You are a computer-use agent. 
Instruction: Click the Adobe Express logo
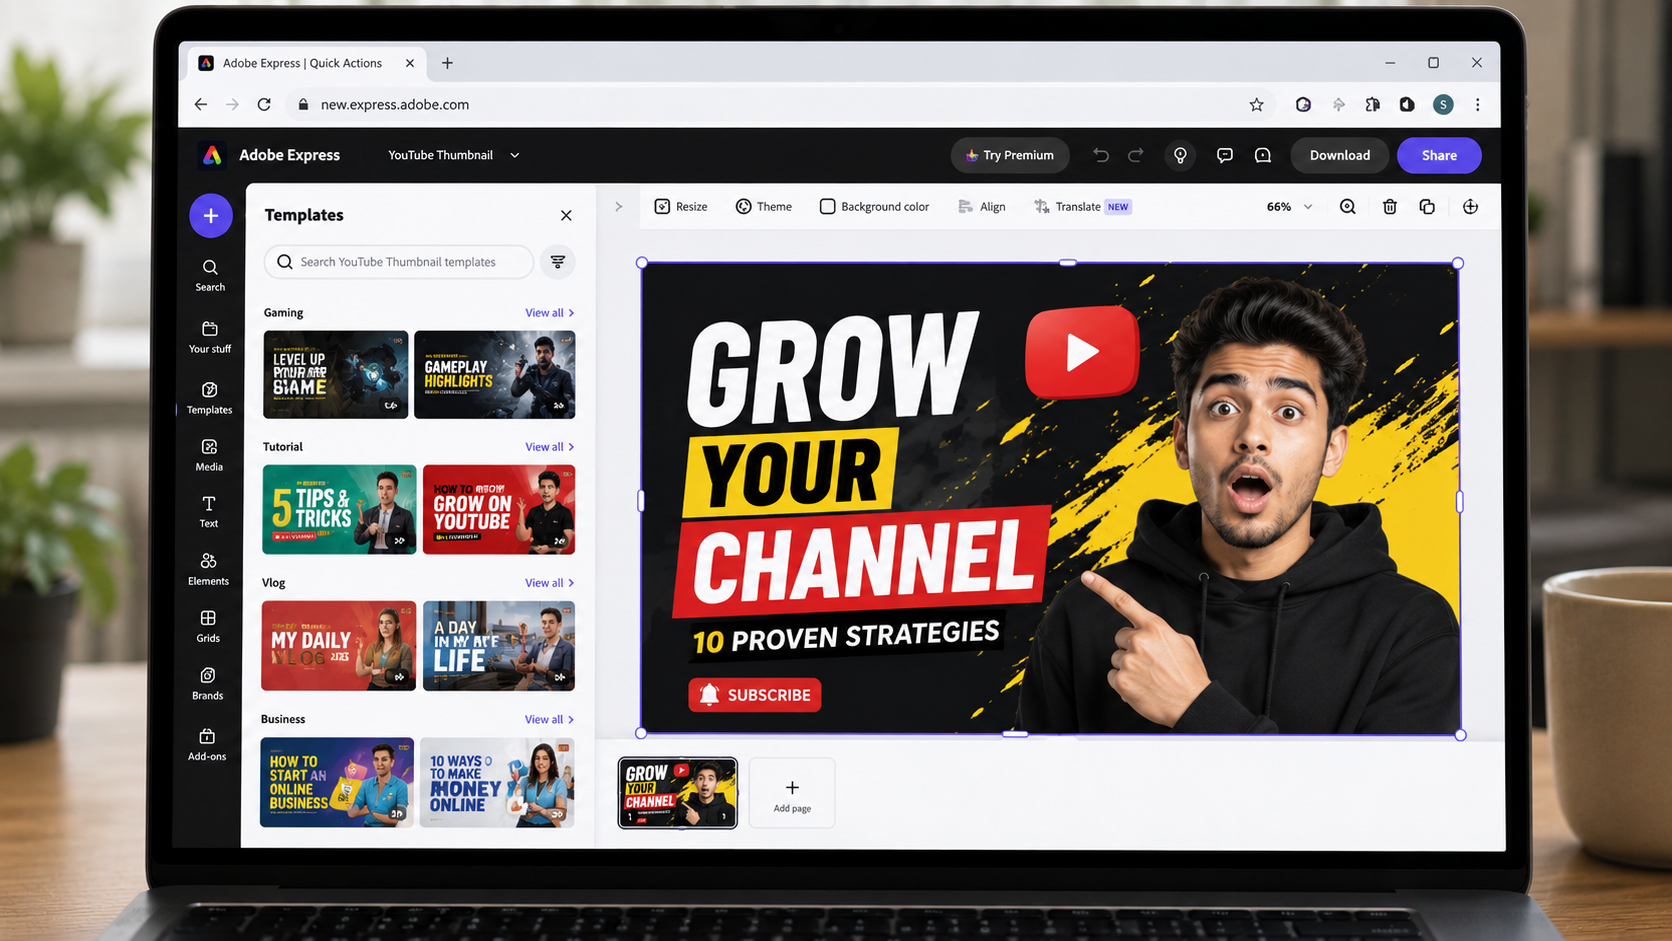tap(212, 155)
